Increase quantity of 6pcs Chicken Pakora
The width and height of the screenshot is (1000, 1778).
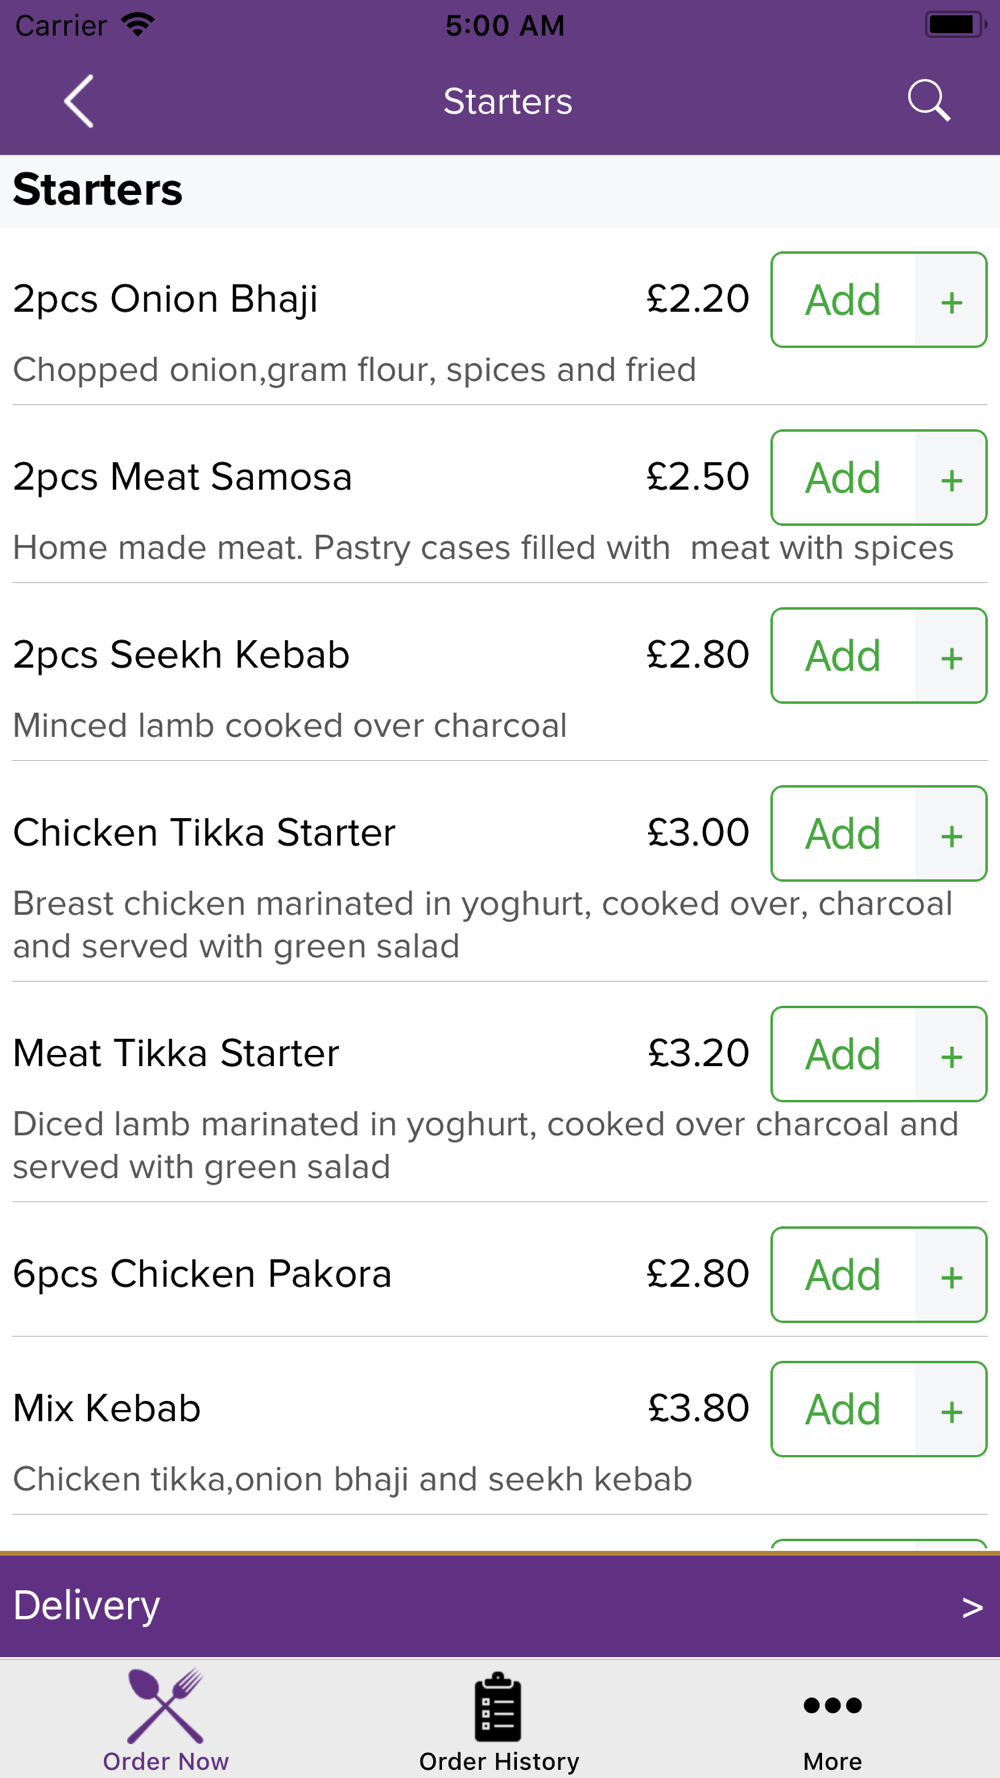pos(951,1276)
